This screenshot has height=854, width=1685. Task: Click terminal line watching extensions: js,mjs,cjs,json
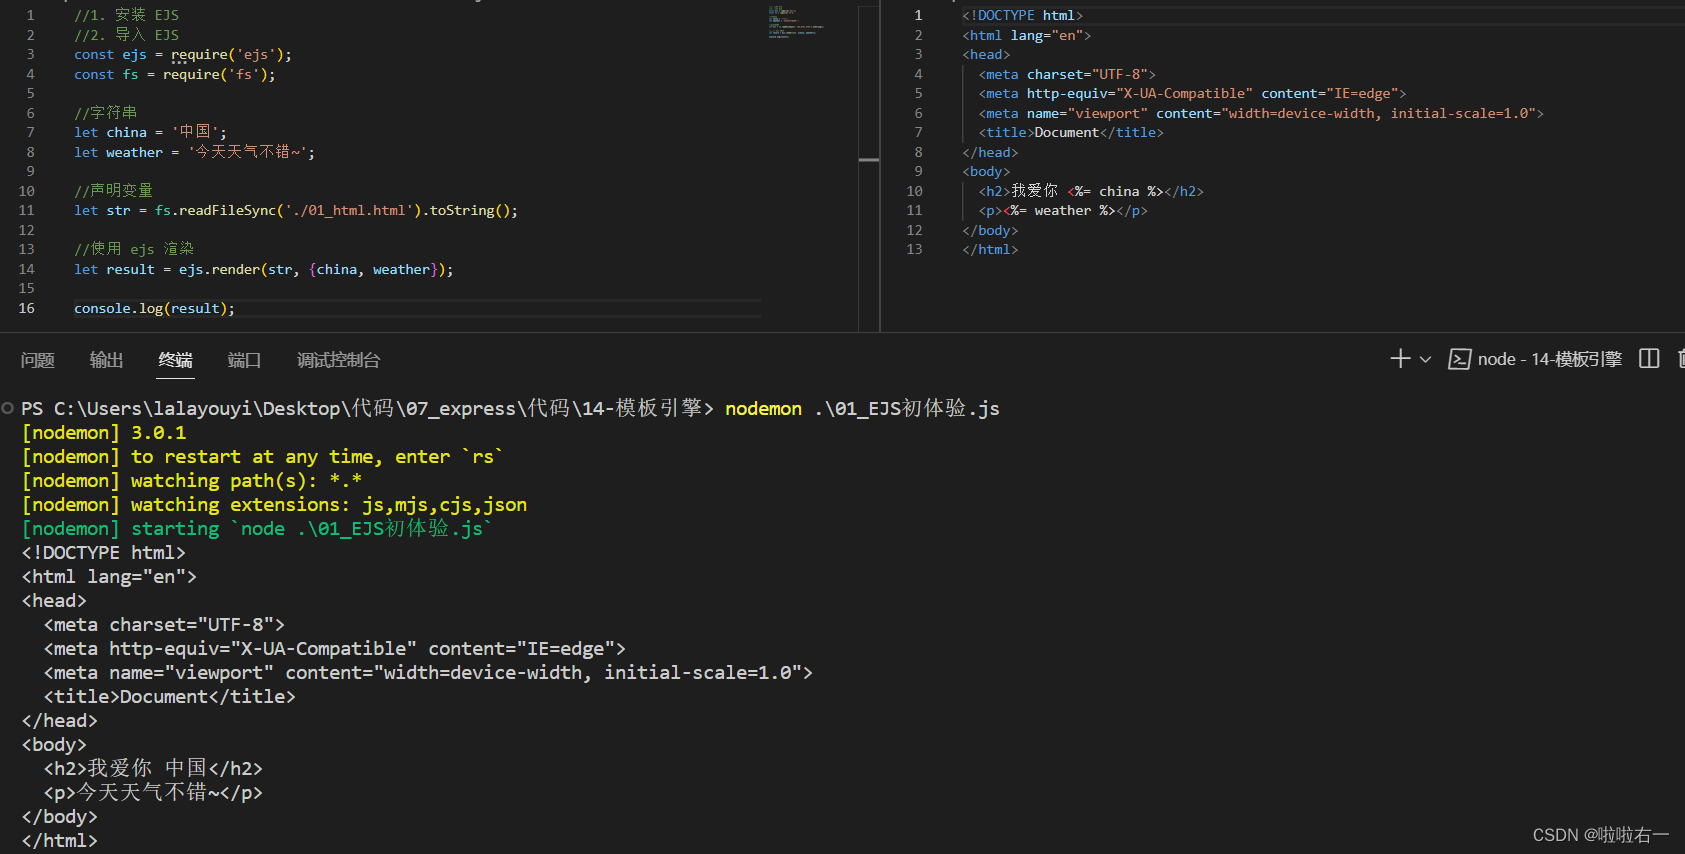click(x=274, y=504)
